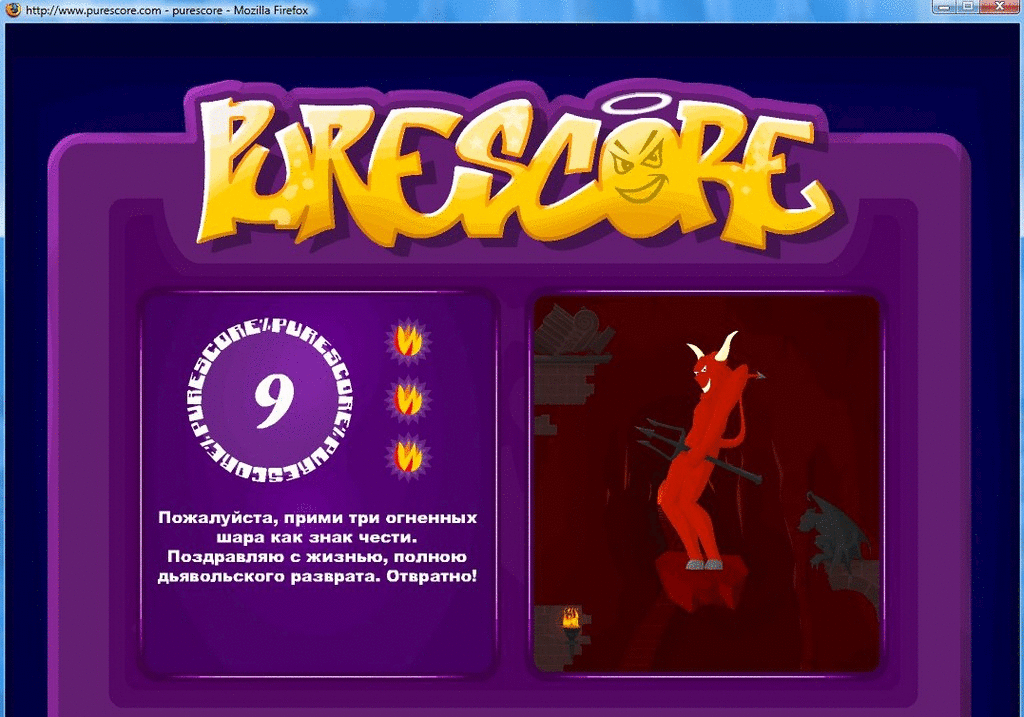Click the middle fireball icon
The image size is (1024, 717).
coord(408,400)
